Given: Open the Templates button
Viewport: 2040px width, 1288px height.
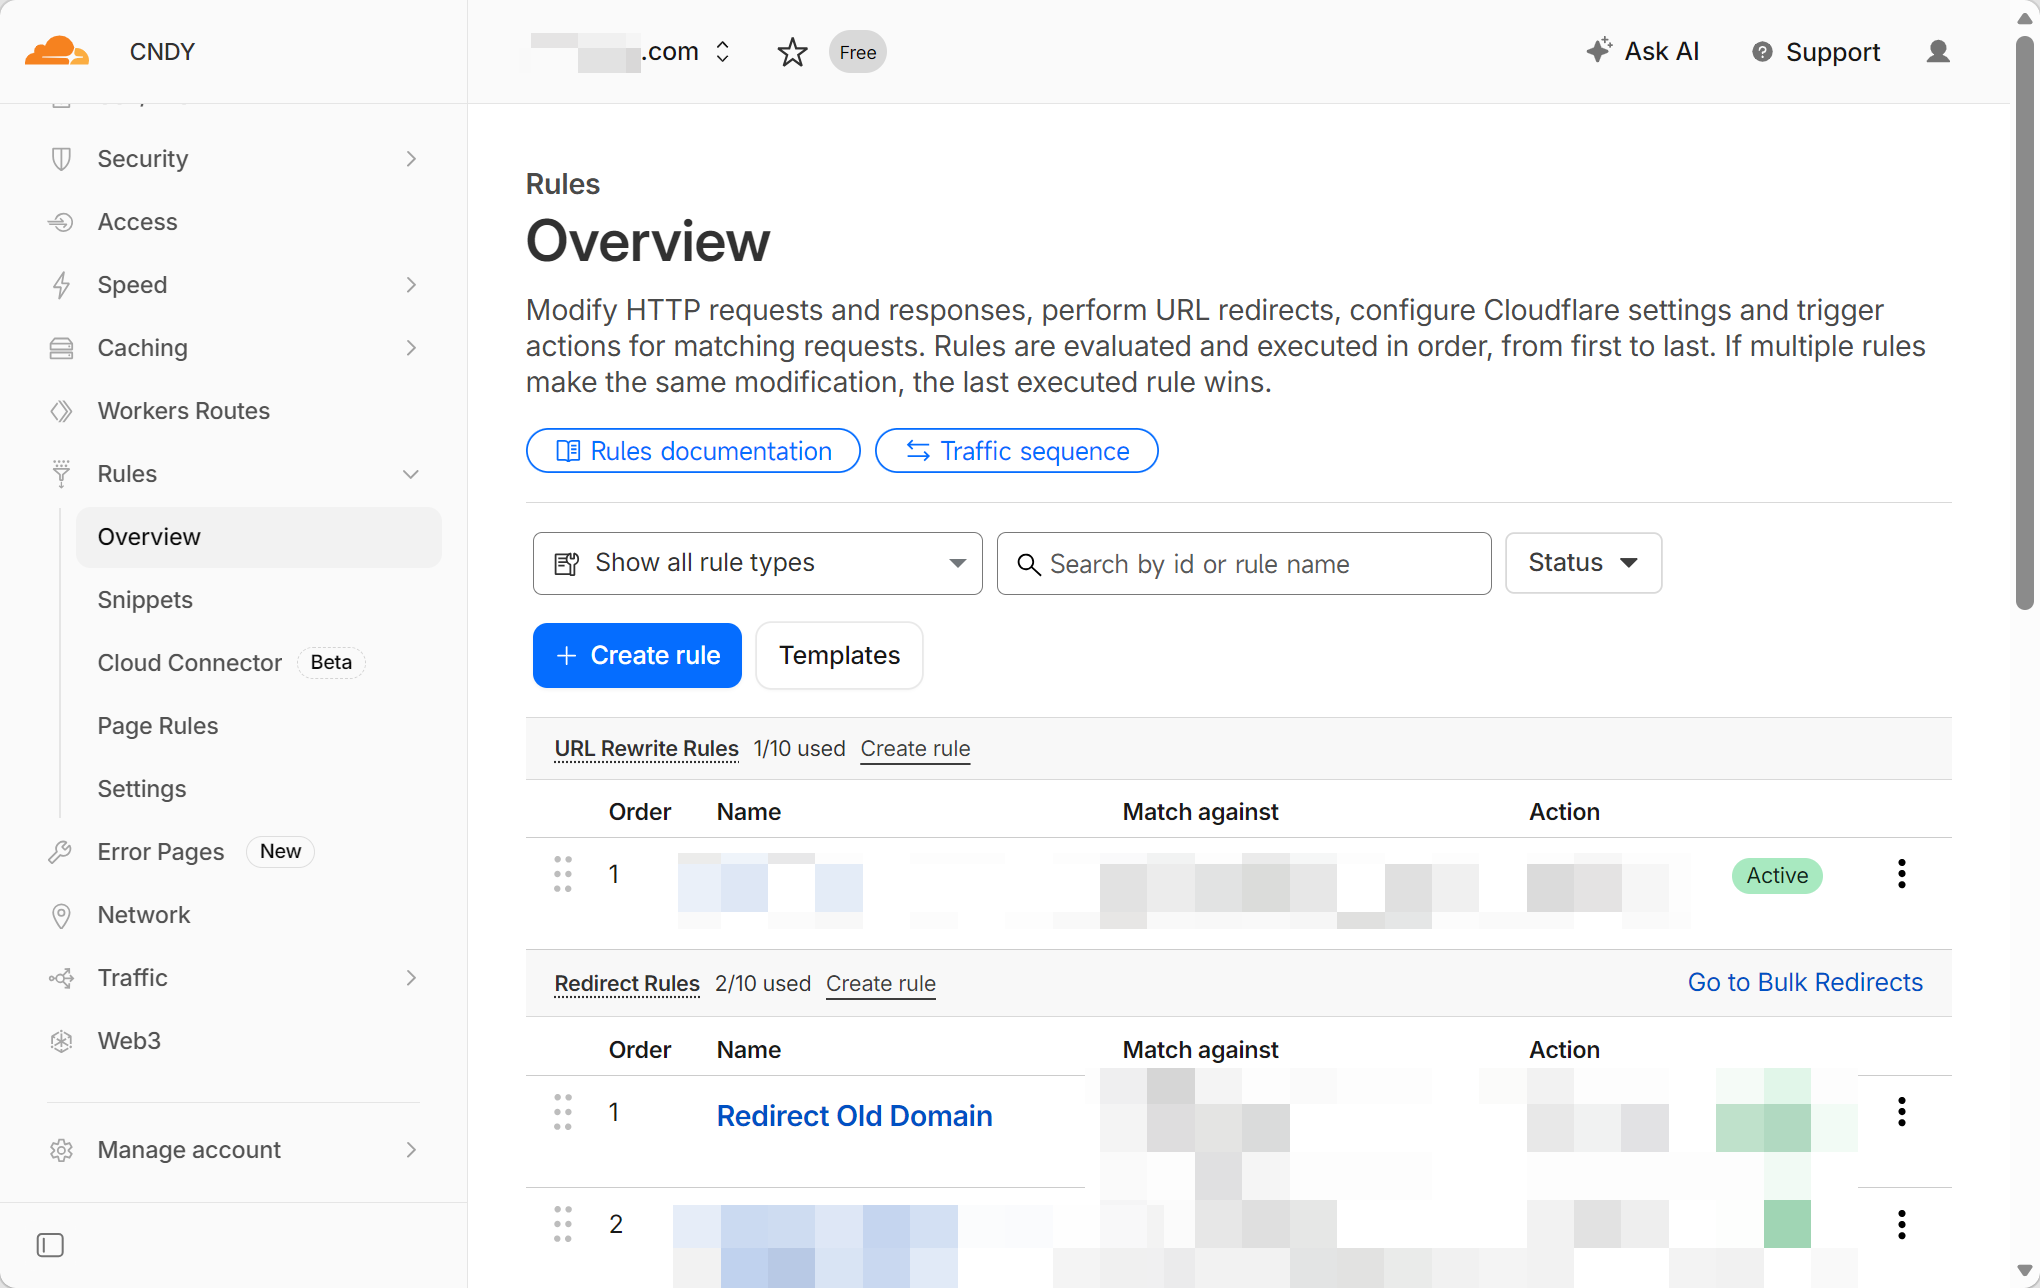Looking at the screenshot, I should 839,655.
